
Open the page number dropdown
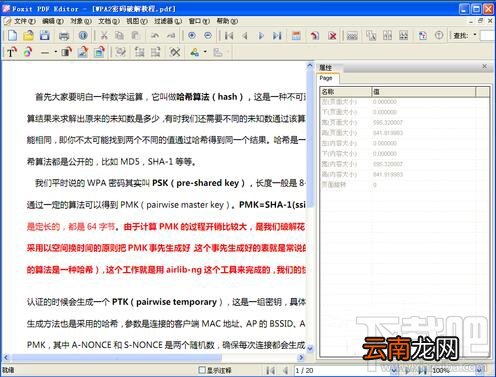[x=393, y=370]
